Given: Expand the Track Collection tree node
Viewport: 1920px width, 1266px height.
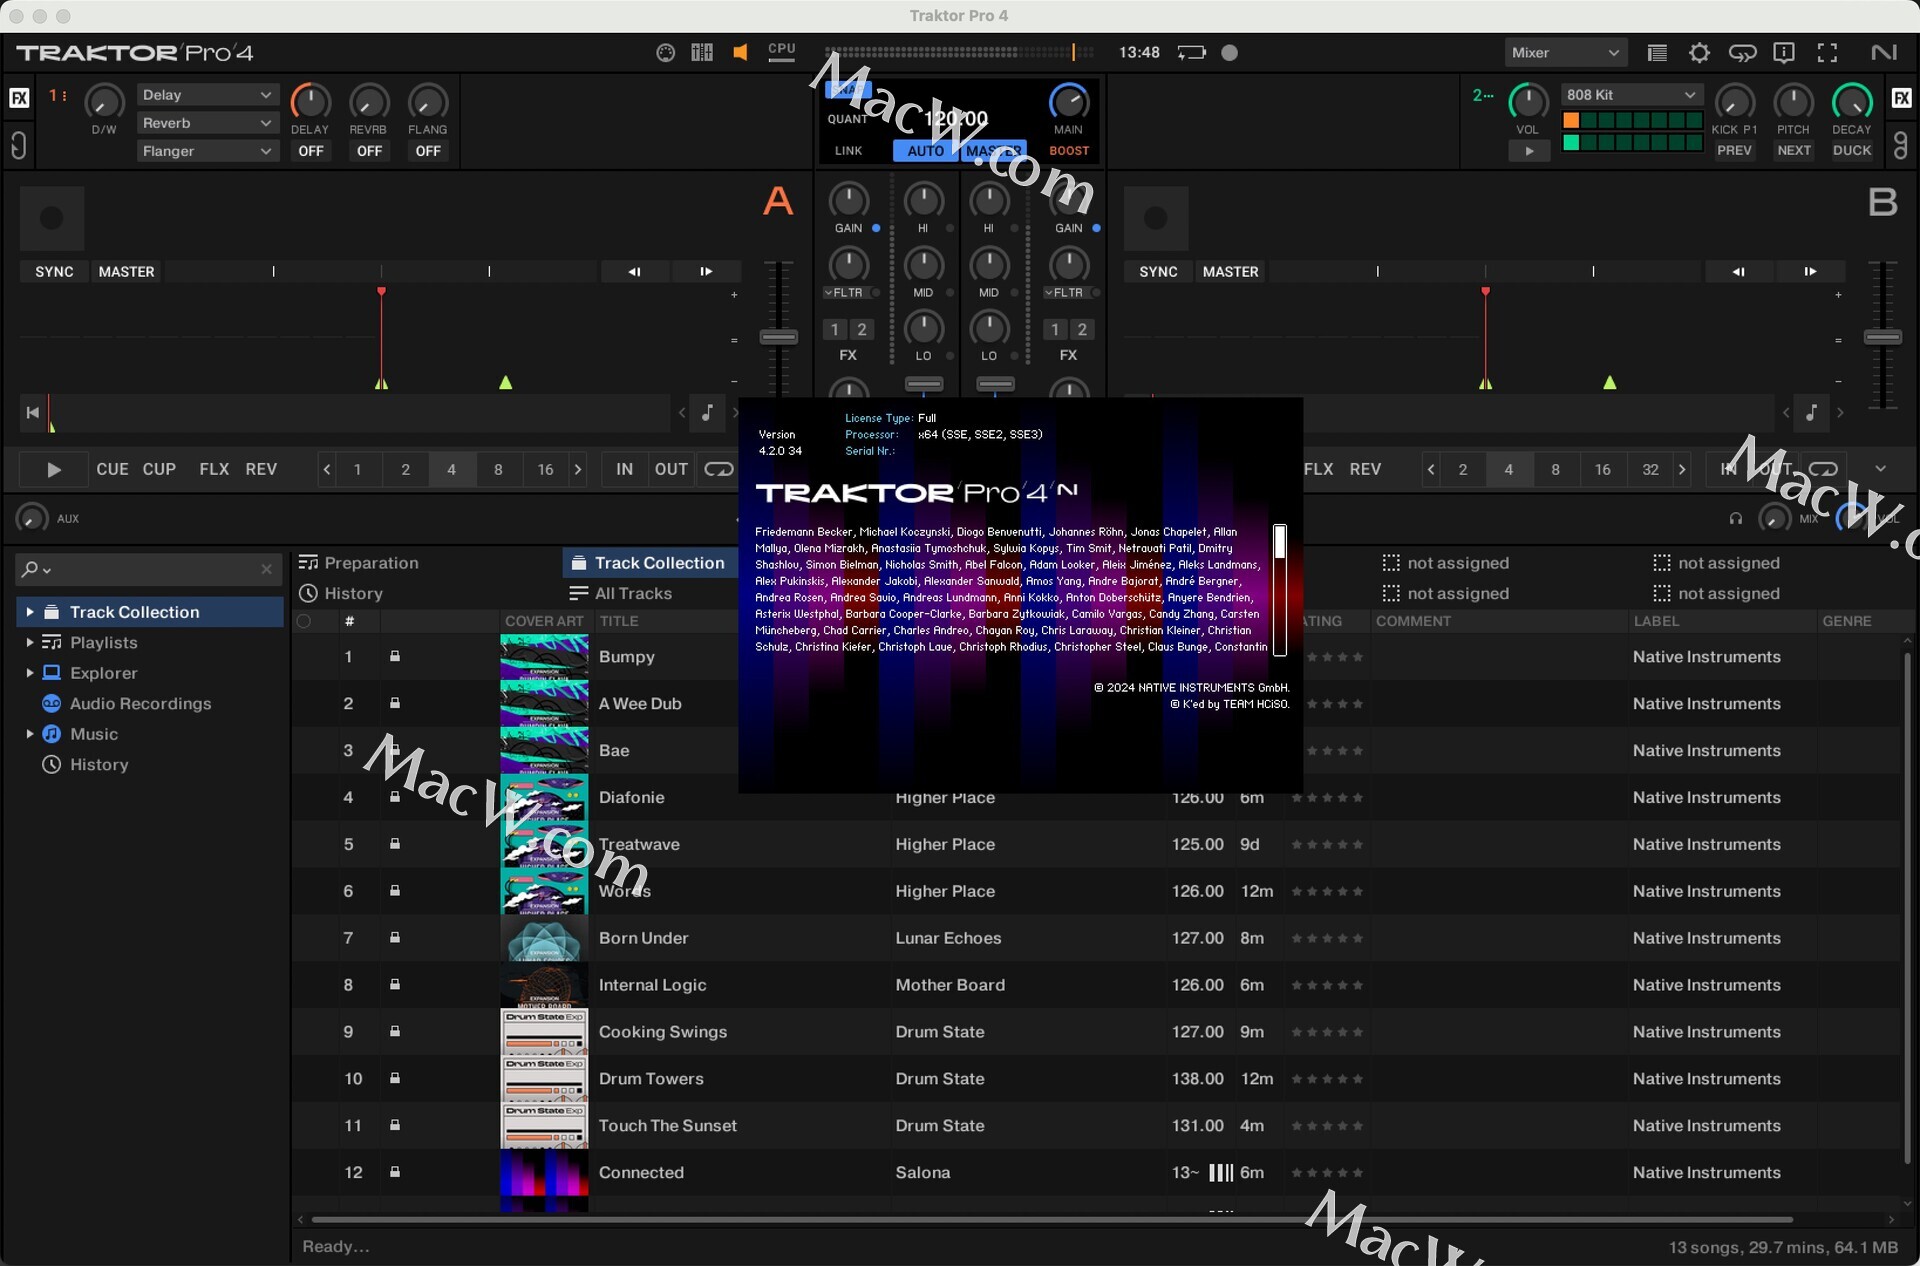Looking at the screenshot, I should (30, 612).
